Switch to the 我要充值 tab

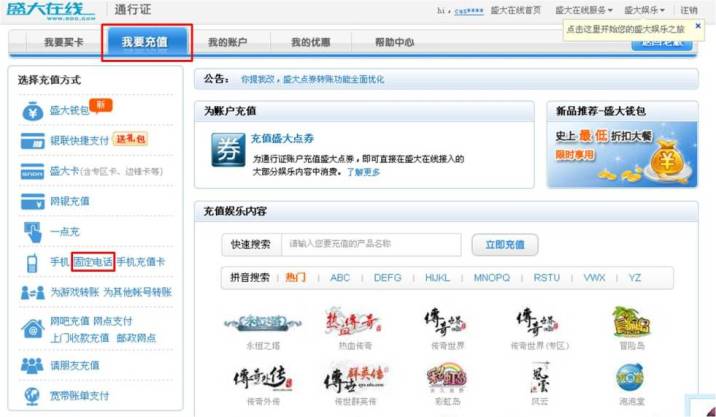tap(145, 42)
